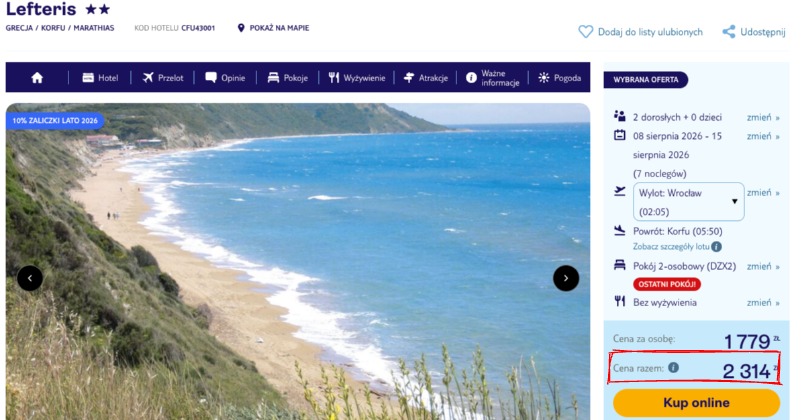The image size is (796, 420).
Task: Open the Pokoje tab
Action: [x=287, y=78]
